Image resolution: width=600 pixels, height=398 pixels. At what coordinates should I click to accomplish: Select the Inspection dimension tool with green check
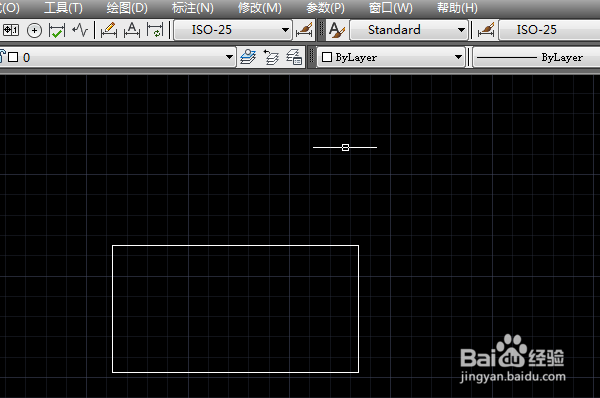57,30
